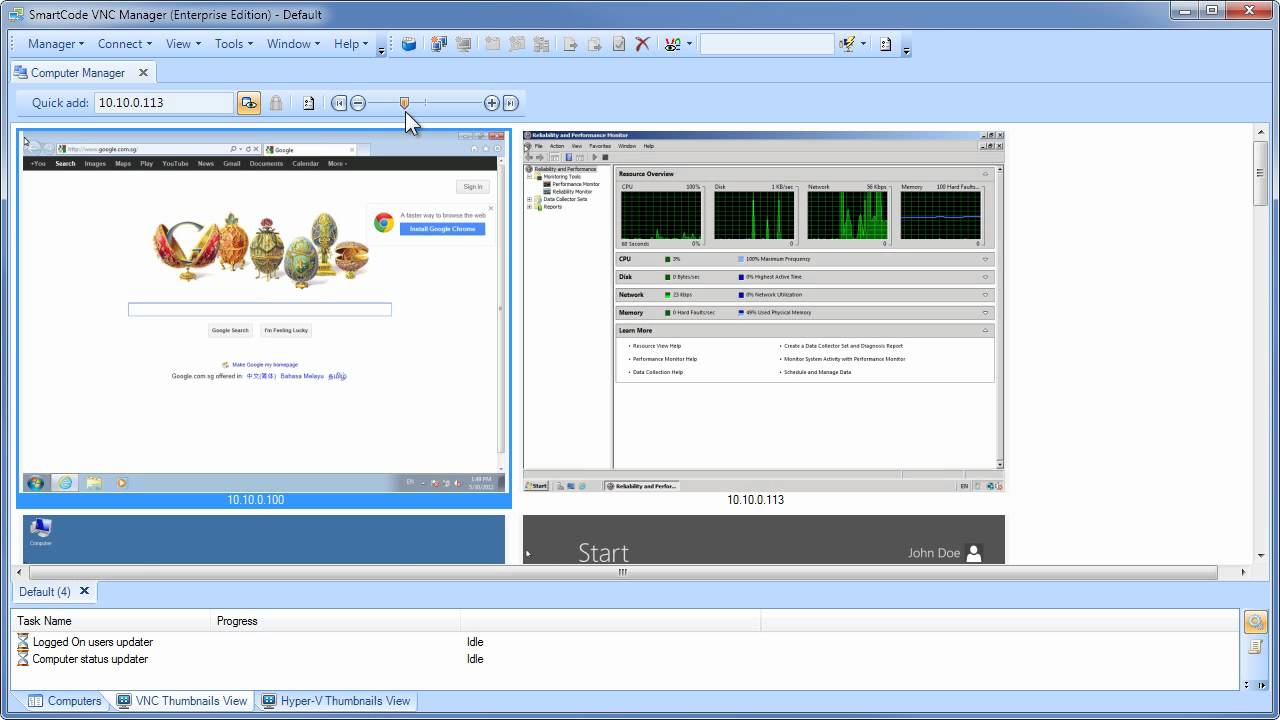Image resolution: width=1280 pixels, height=720 pixels.
Task: Click the Progress column header
Action: [336, 621]
